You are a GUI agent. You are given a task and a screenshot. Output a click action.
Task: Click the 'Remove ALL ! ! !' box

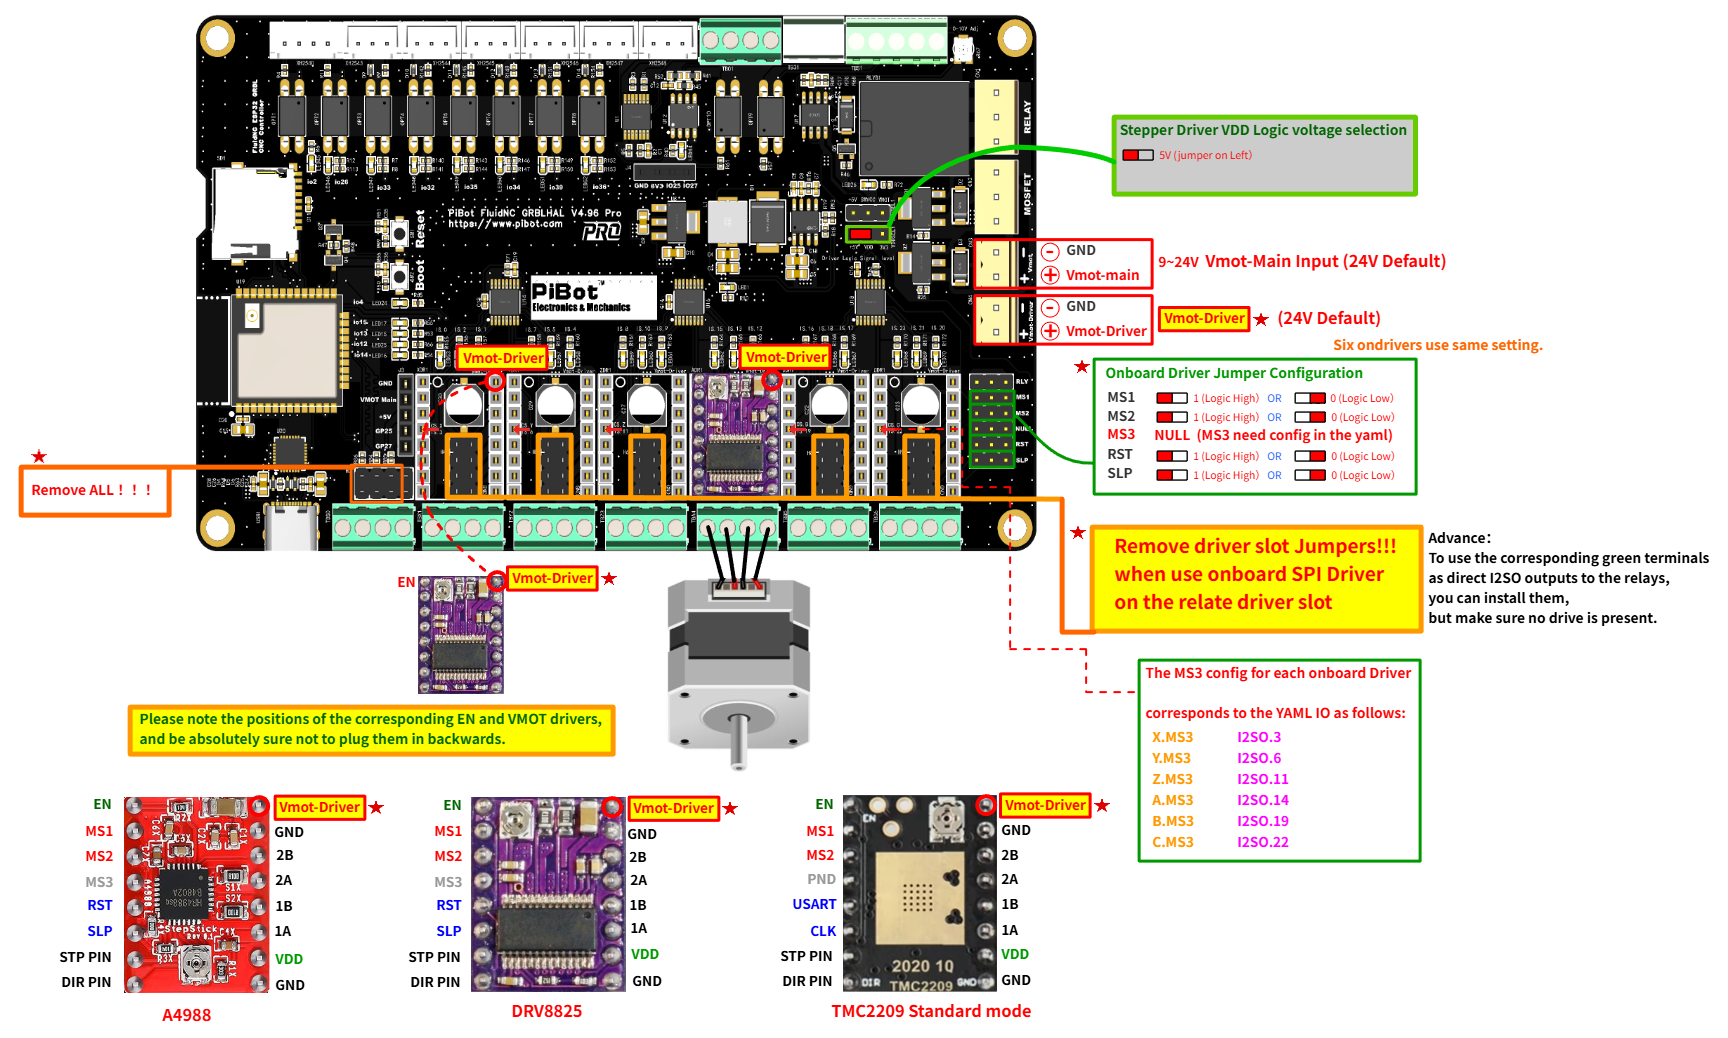(95, 491)
